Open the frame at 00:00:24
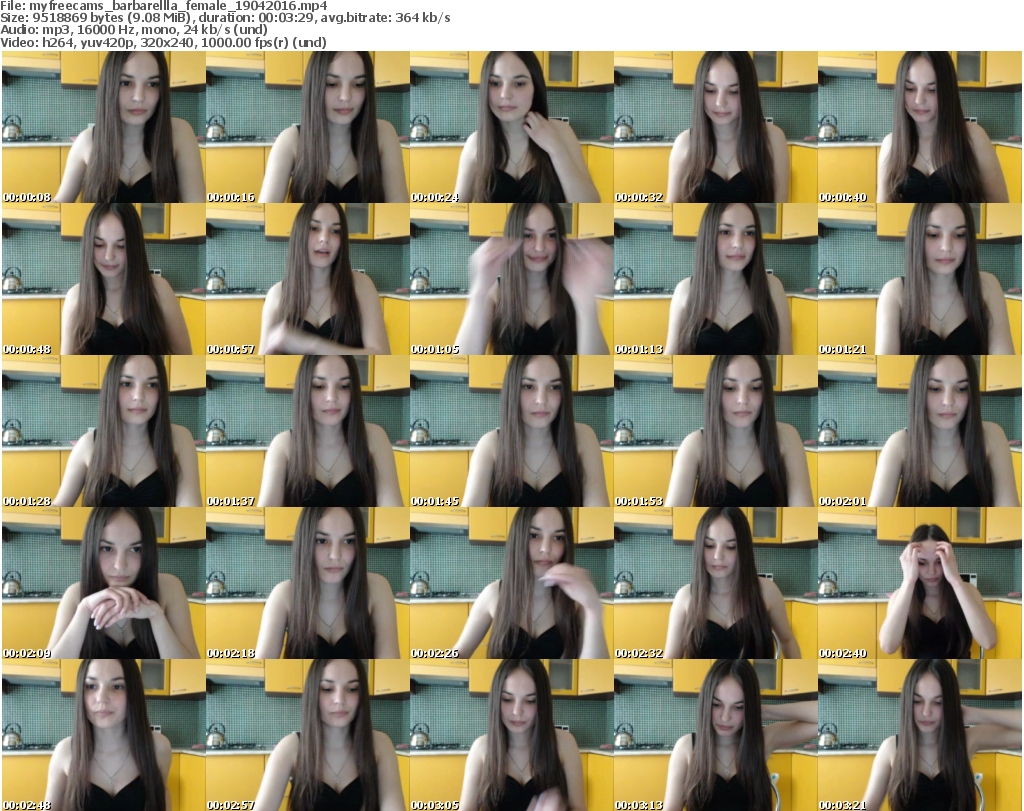Viewport: 1024px width, 811px height. (x=512, y=127)
